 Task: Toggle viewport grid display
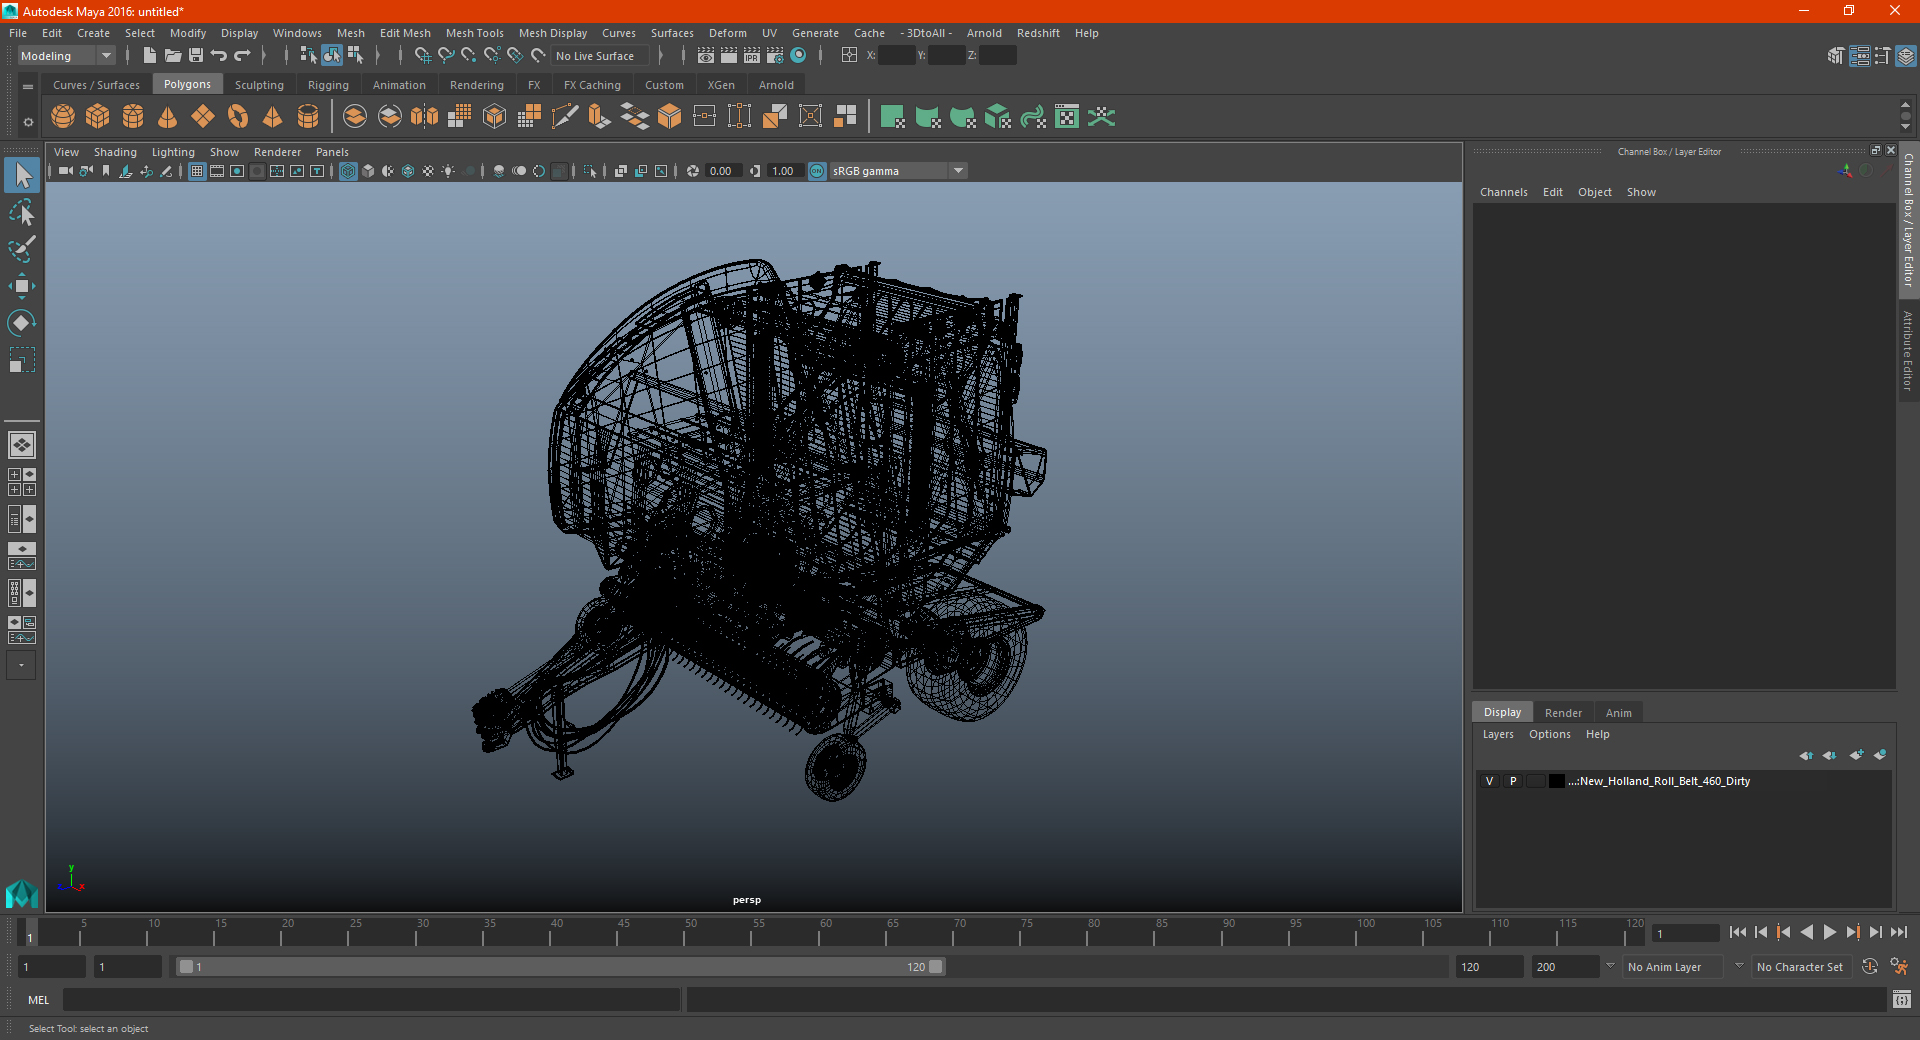point(197,171)
